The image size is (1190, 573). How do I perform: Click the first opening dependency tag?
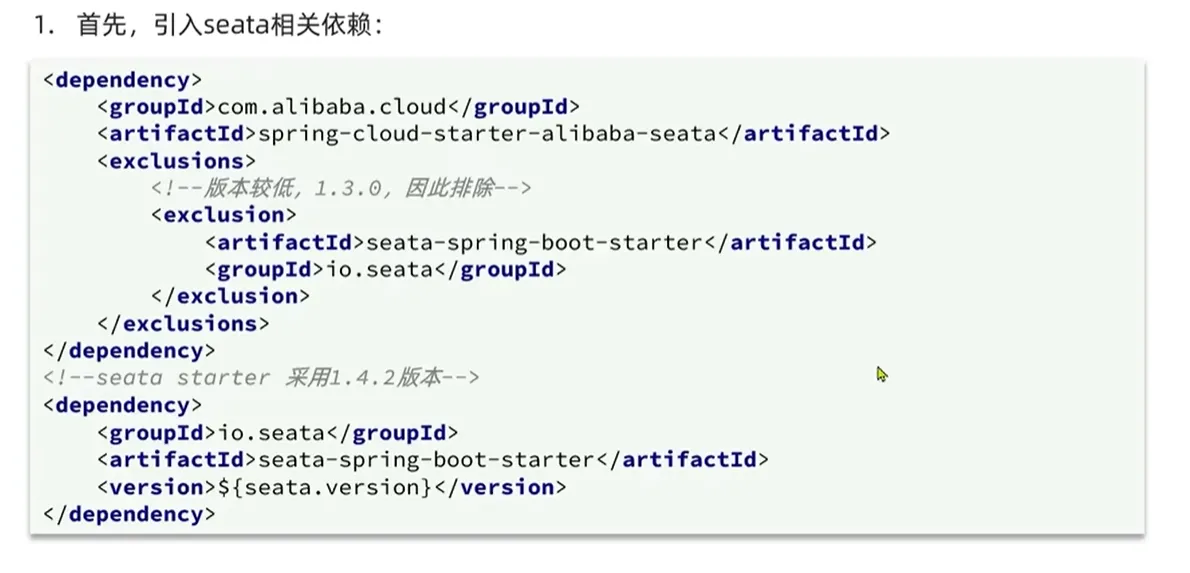(123, 80)
